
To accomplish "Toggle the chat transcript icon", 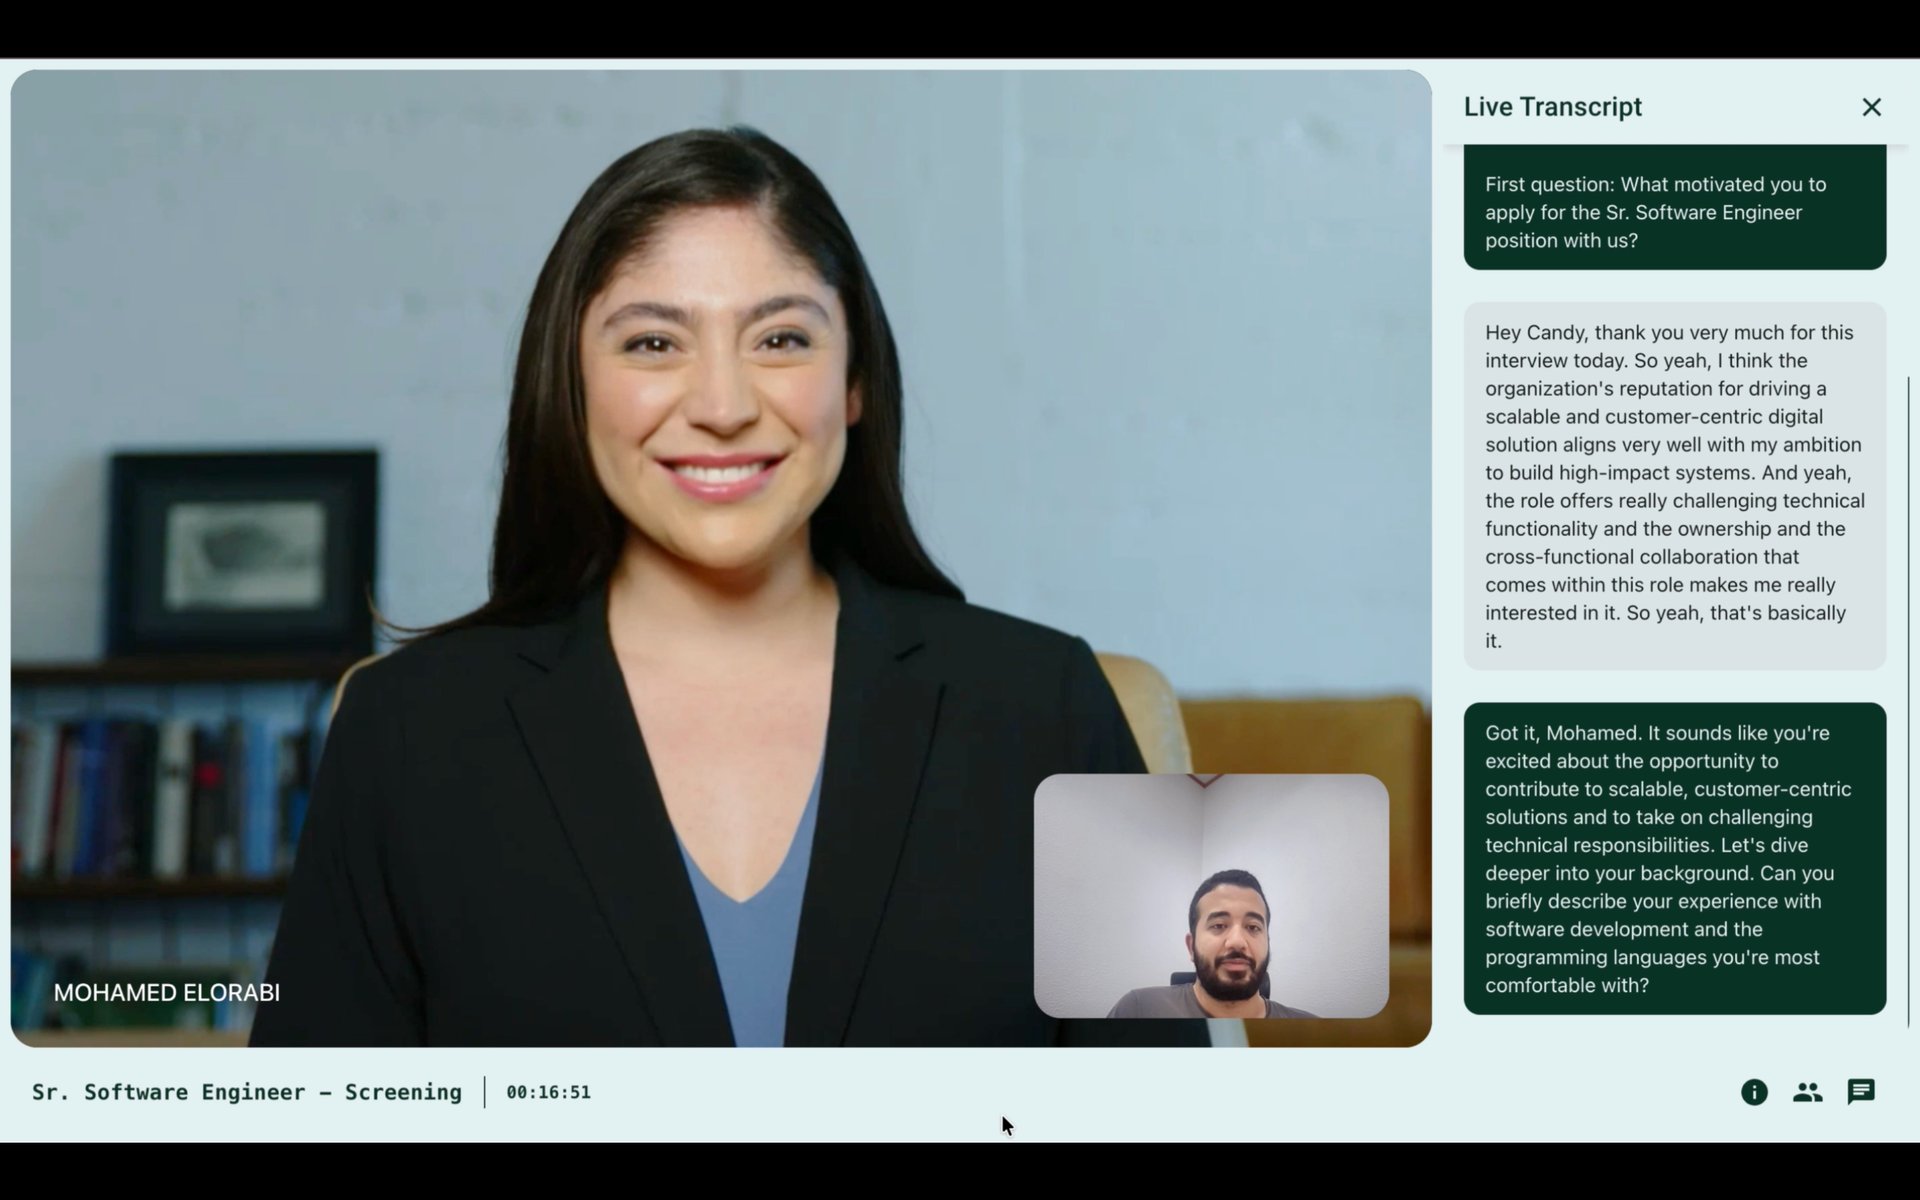I will click(1860, 1092).
